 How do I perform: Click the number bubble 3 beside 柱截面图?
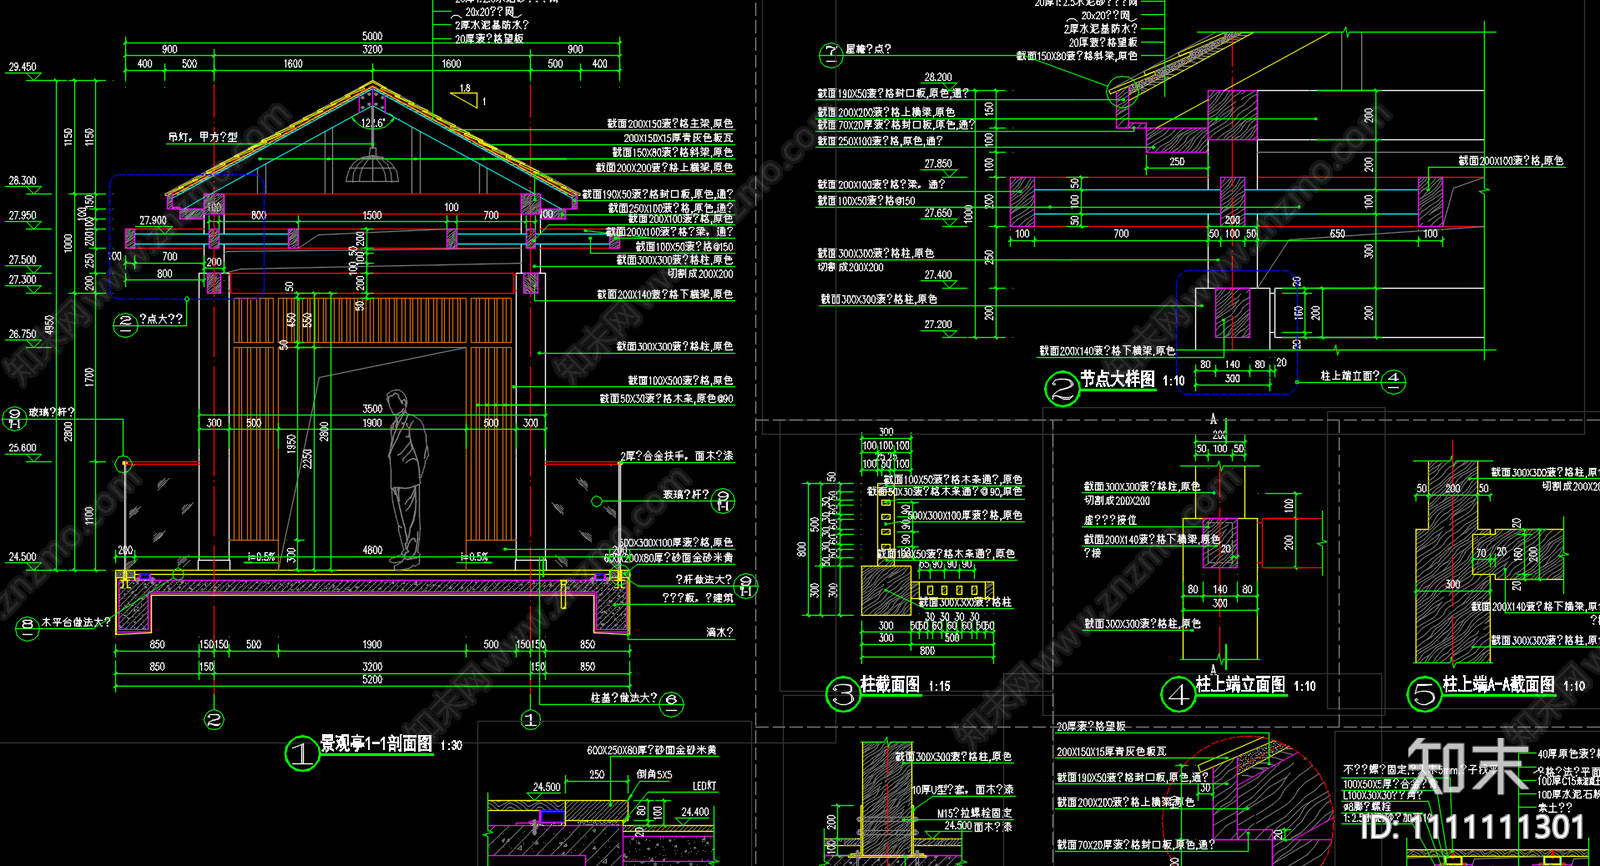coord(843,694)
